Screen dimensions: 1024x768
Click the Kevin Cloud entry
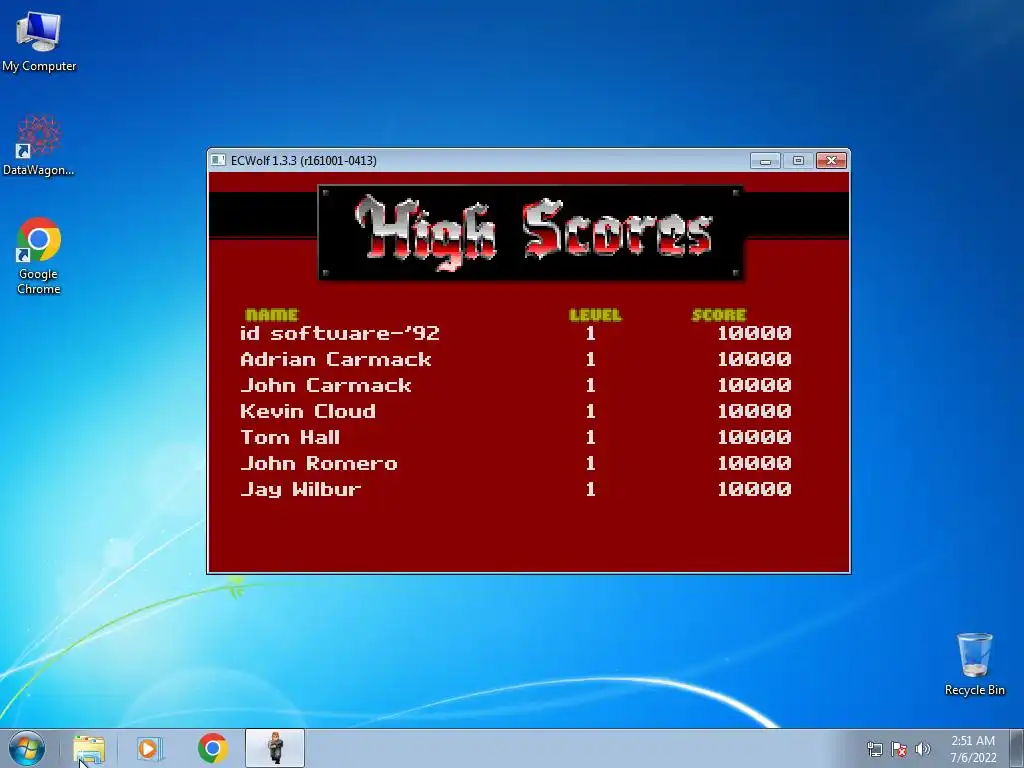[x=308, y=411]
